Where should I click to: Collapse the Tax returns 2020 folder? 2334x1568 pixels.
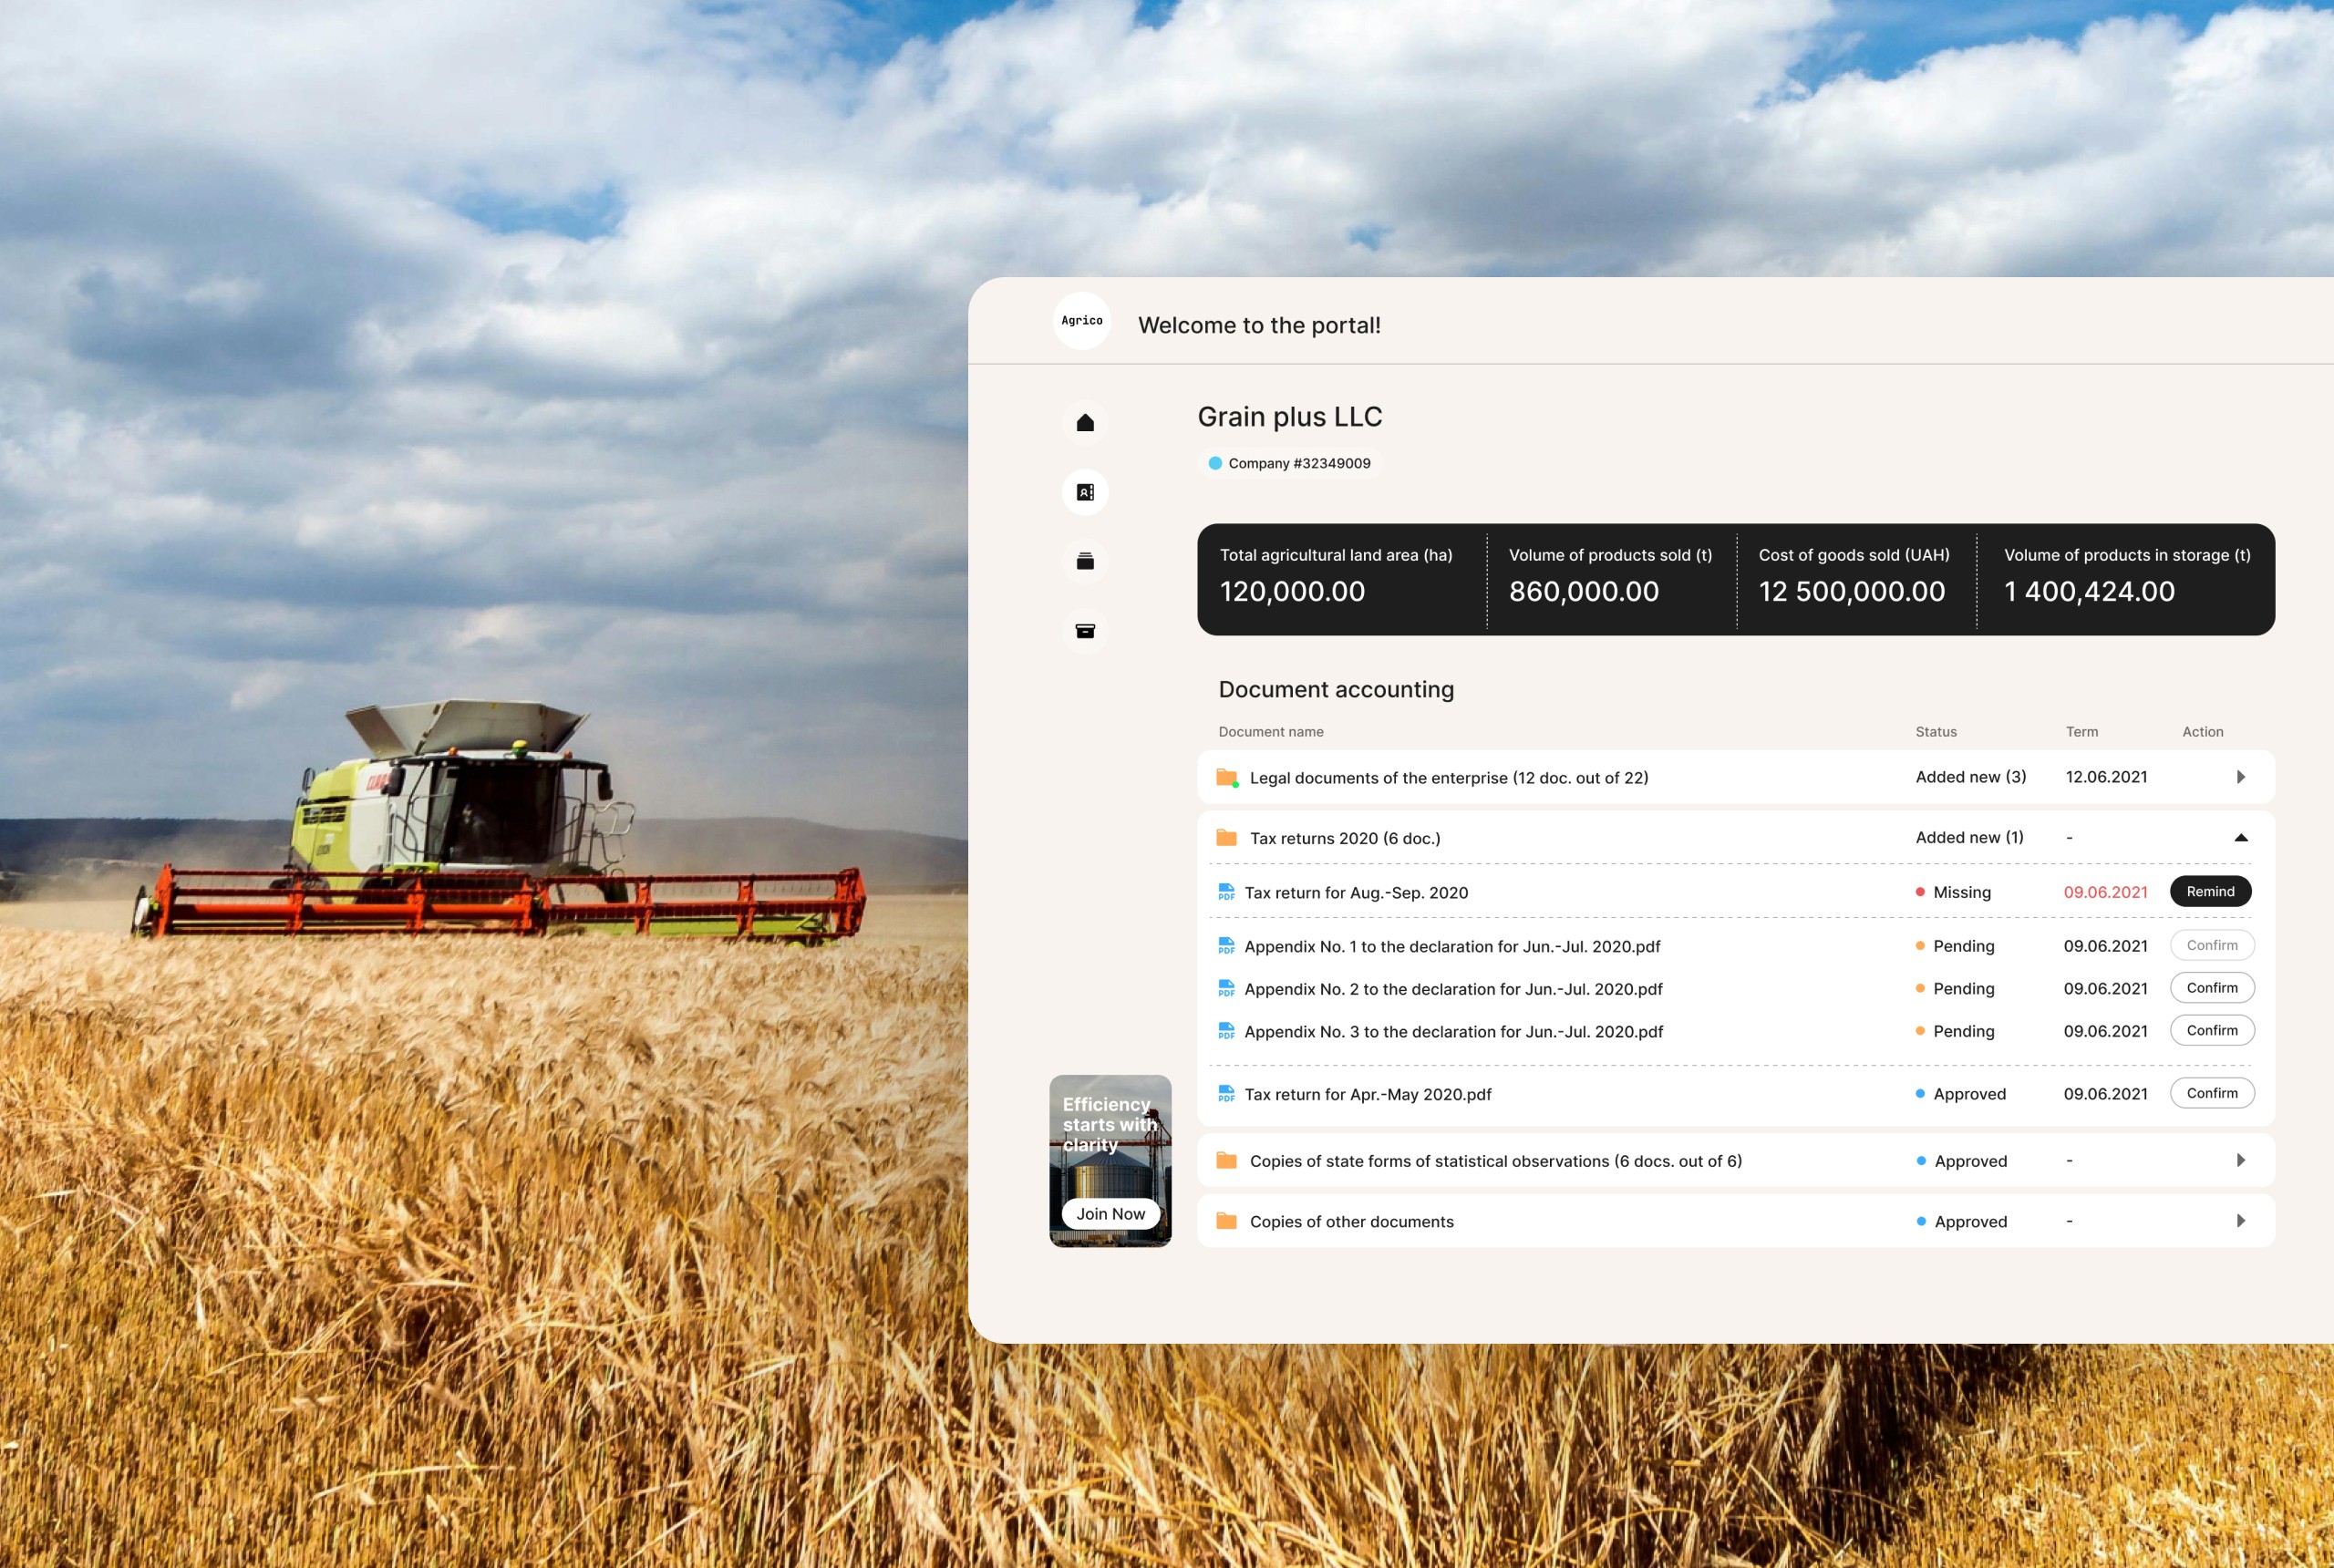click(x=2242, y=837)
